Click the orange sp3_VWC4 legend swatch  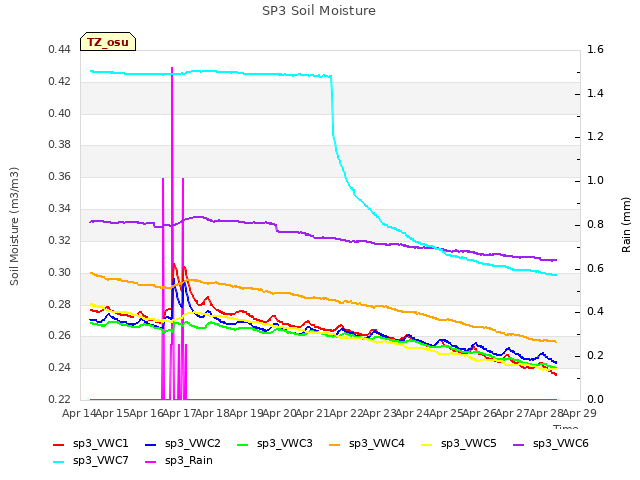[x=335, y=445]
